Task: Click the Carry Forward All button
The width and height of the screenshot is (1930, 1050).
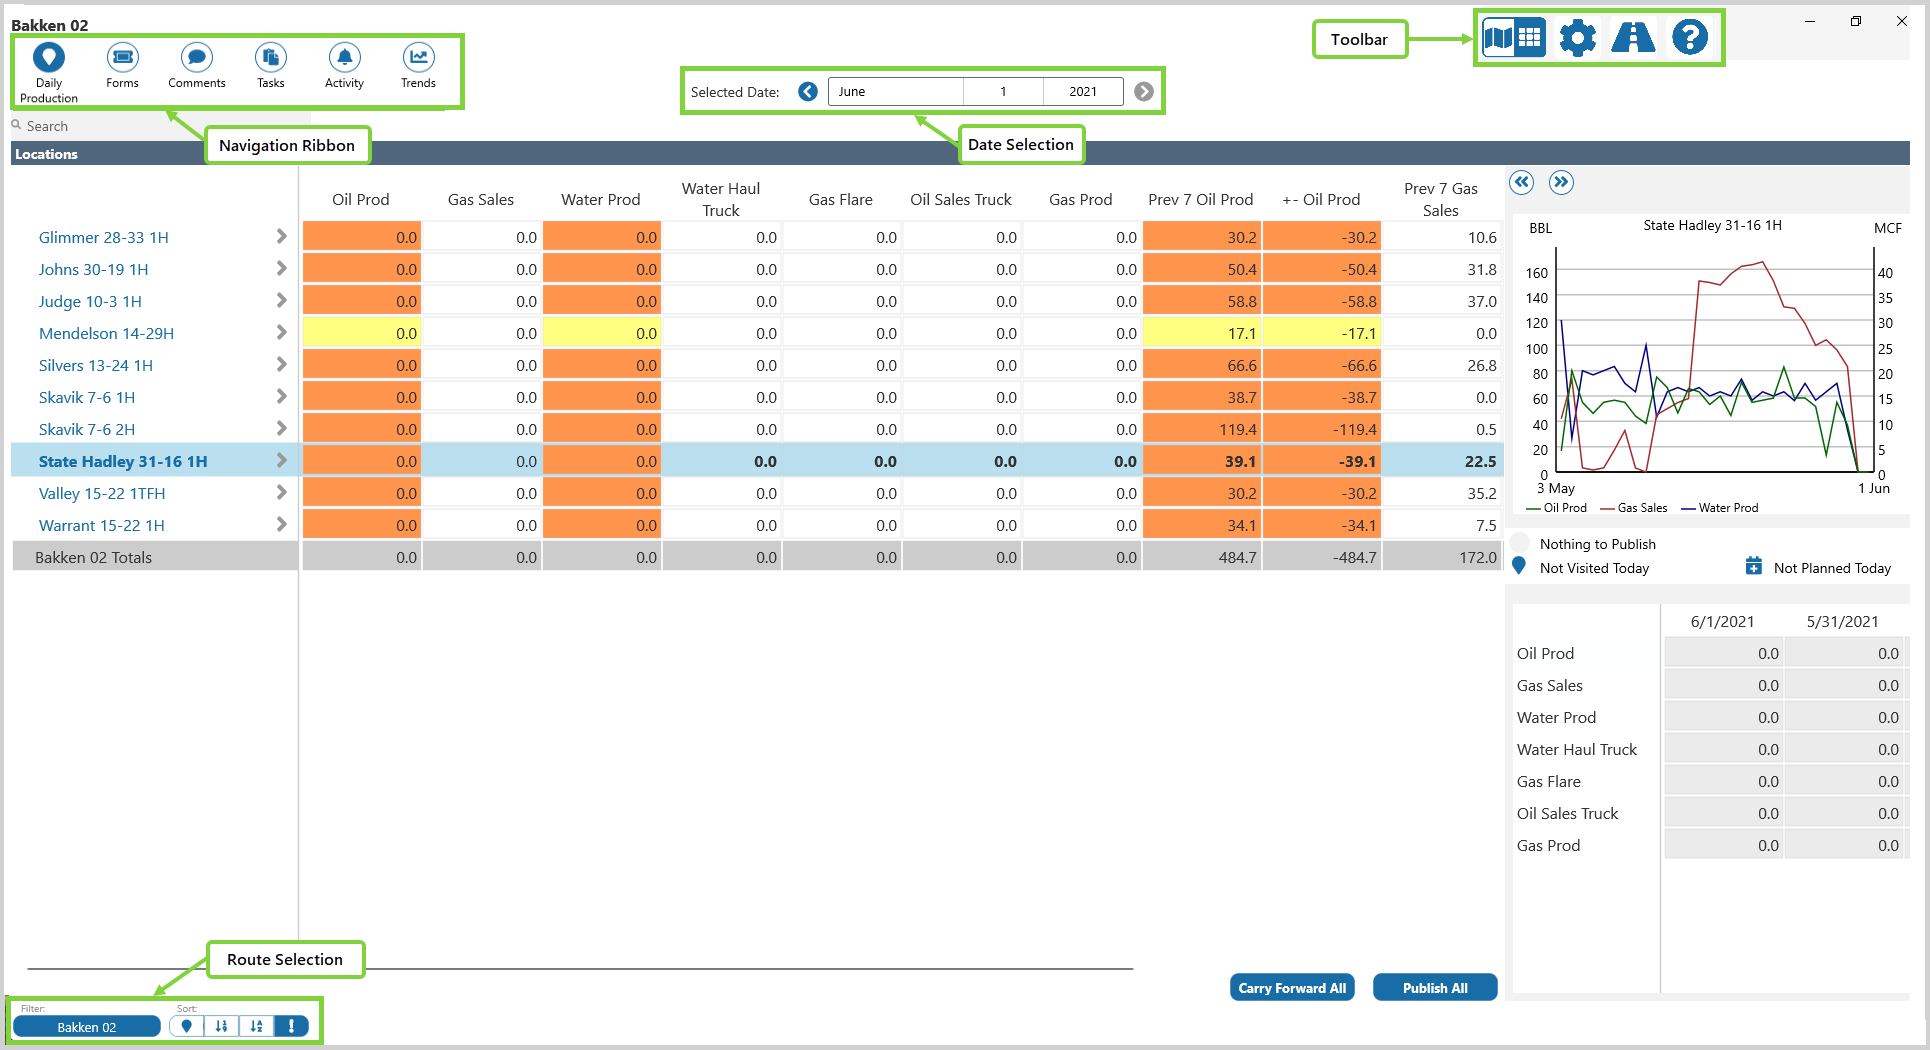Action: point(1291,988)
